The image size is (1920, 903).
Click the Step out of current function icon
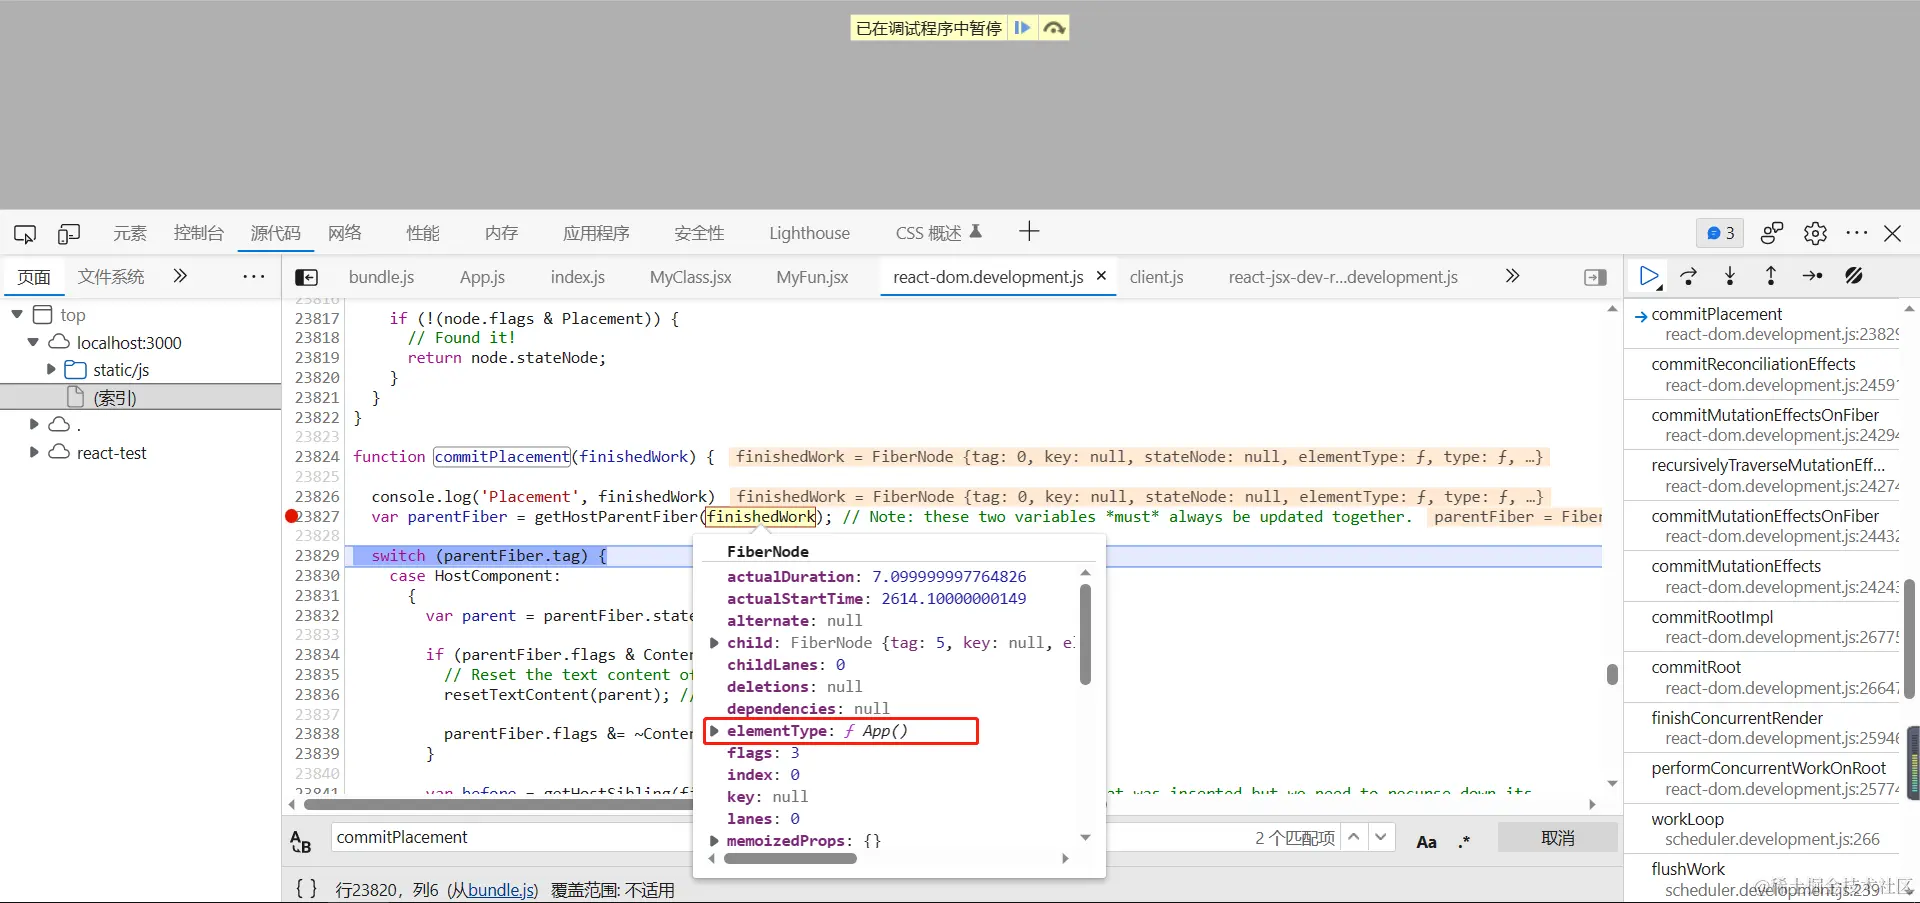click(x=1770, y=276)
